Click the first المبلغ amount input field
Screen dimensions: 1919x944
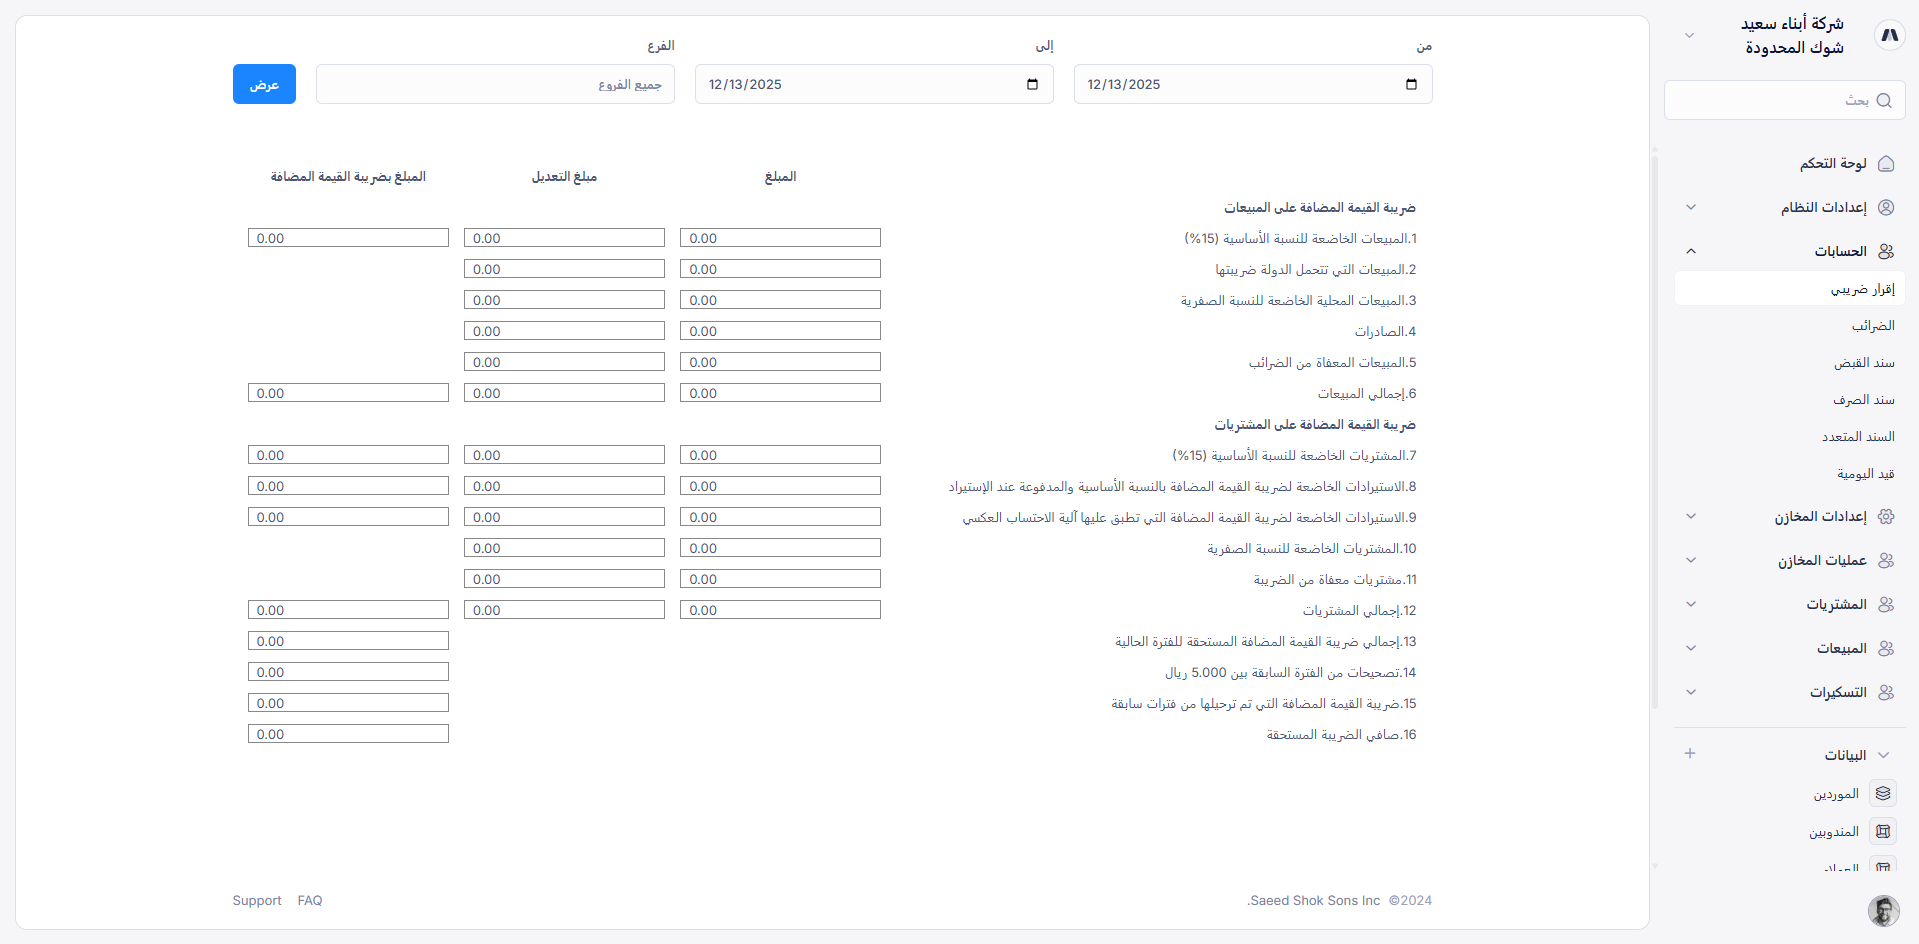[779, 238]
